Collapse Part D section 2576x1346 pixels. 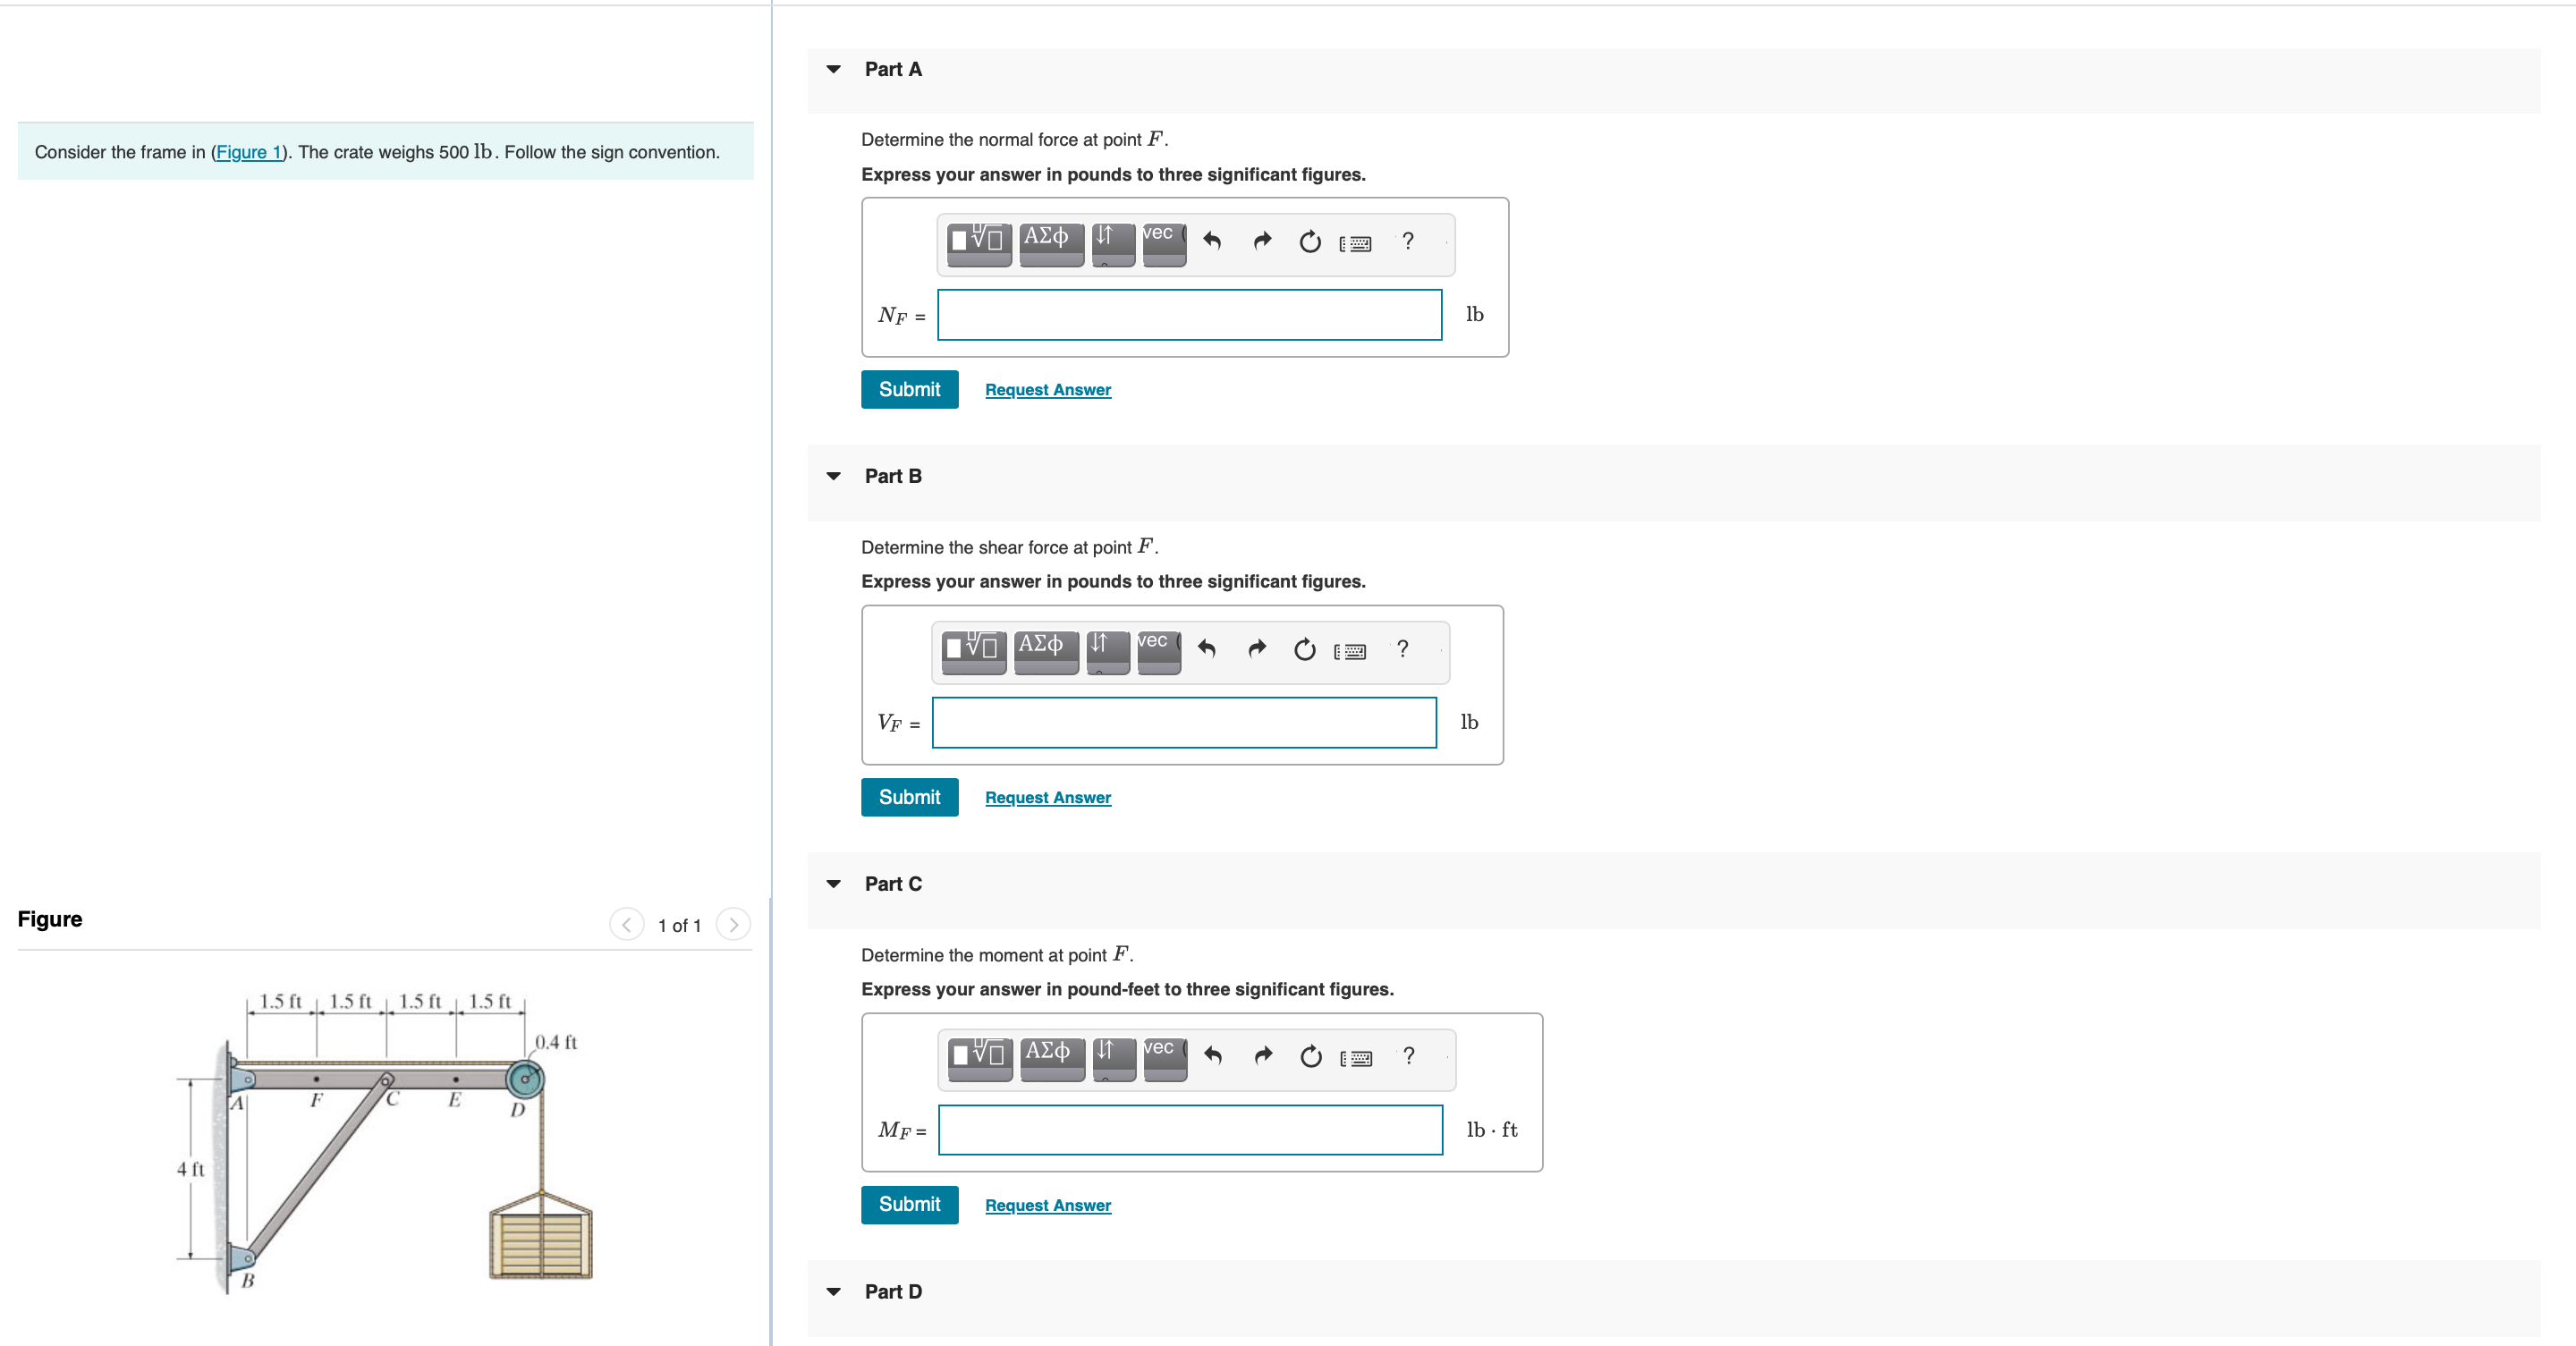(833, 1292)
